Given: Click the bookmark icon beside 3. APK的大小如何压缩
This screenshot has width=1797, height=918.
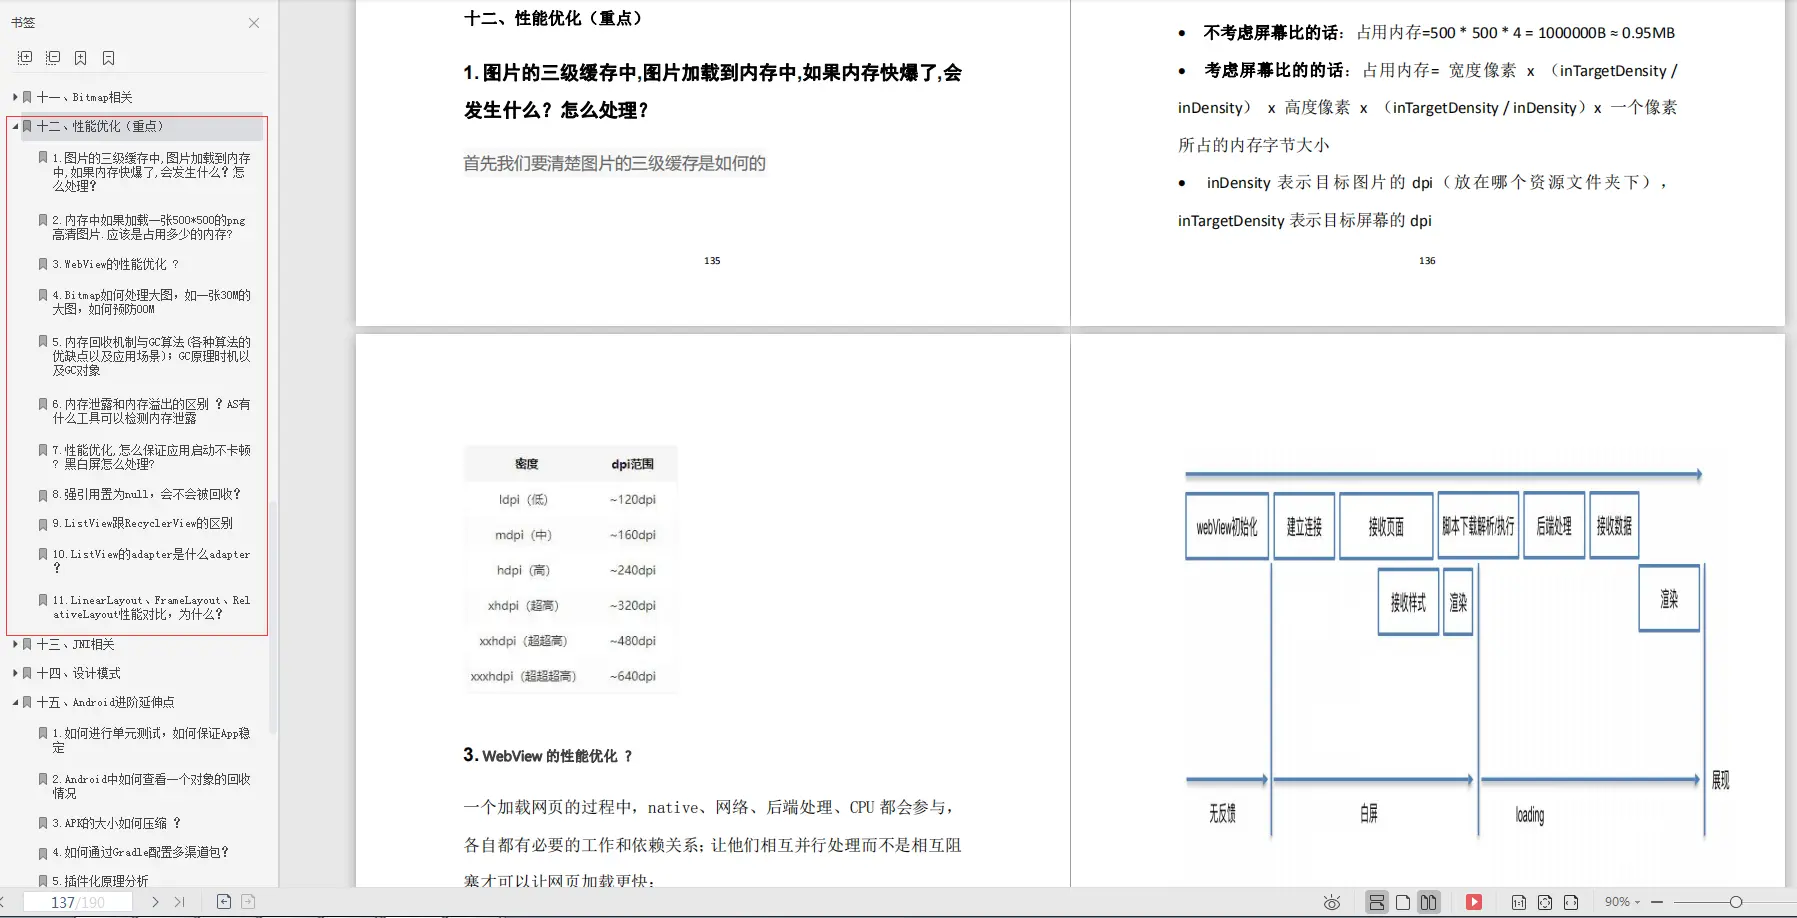Looking at the screenshot, I should point(43,823).
